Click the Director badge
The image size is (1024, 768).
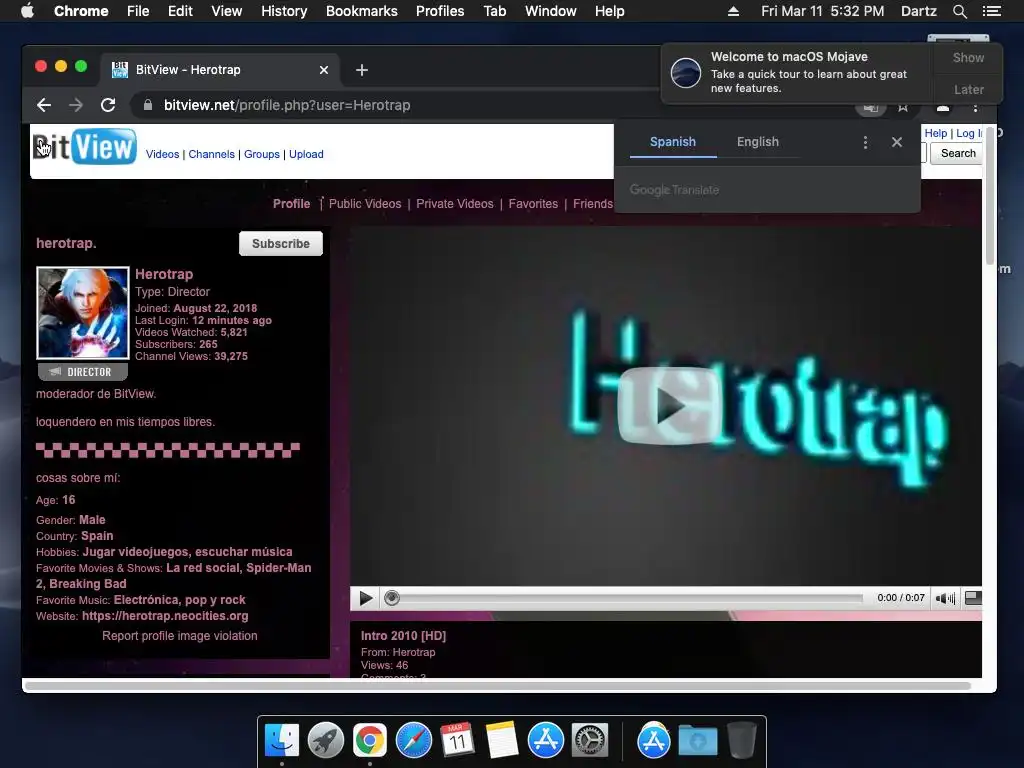point(83,372)
